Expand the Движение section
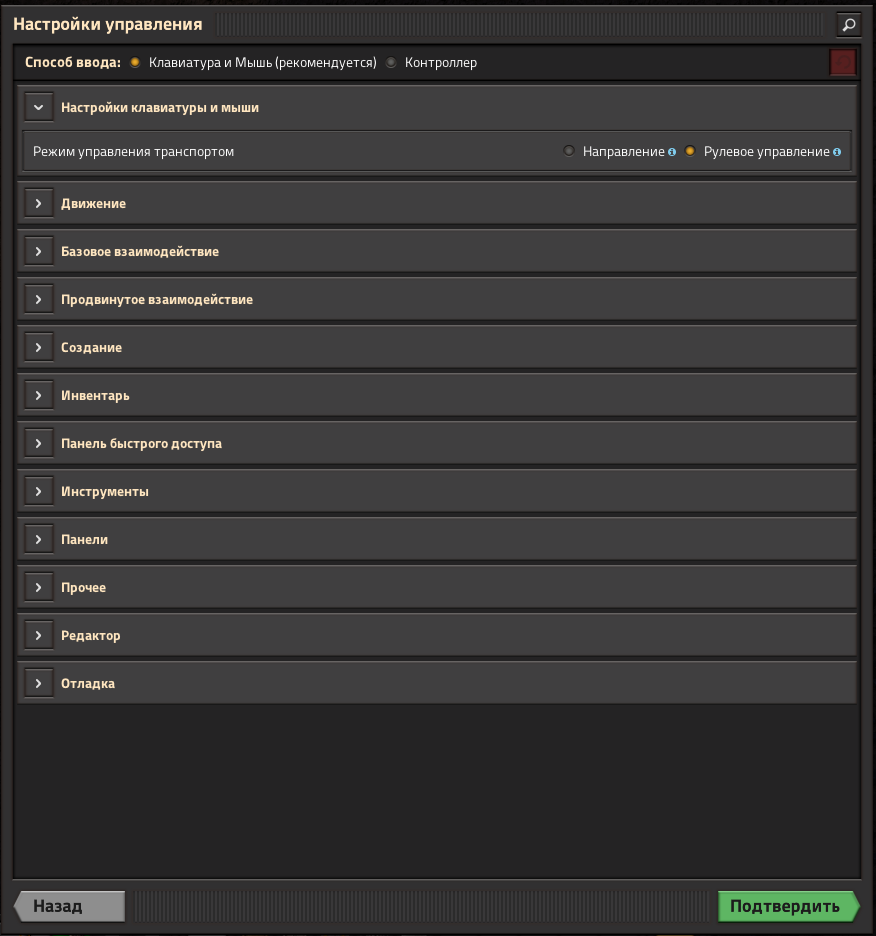 (x=39, y=204)
